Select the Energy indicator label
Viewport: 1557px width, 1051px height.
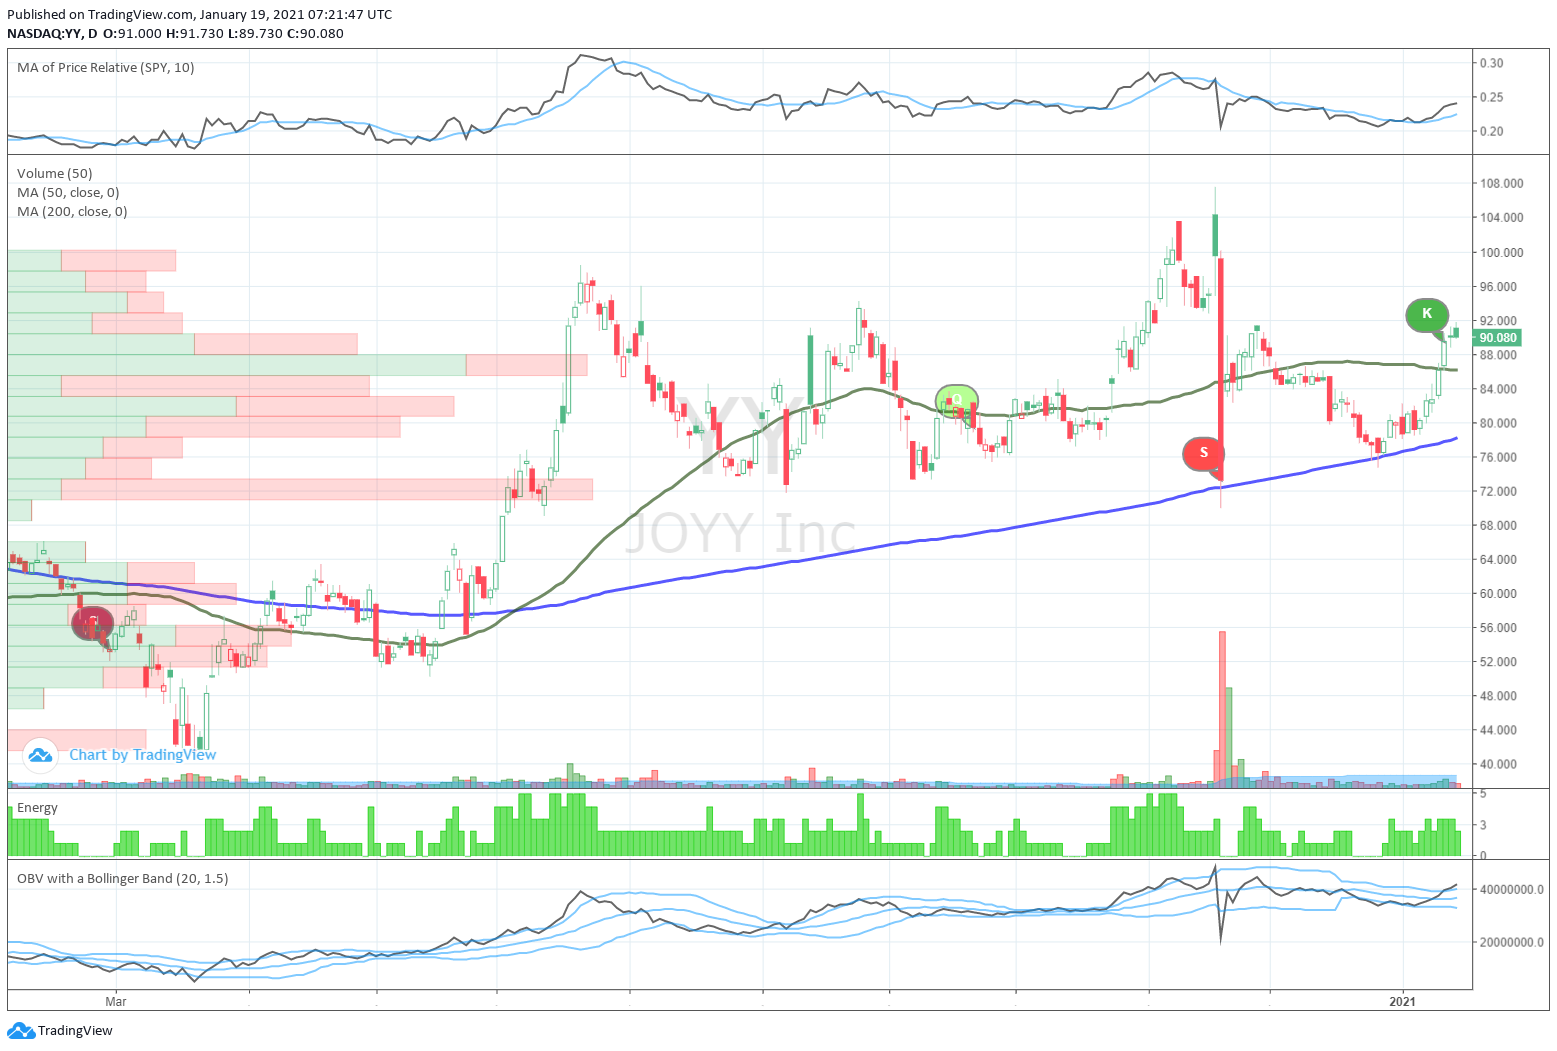click(37, 808)
